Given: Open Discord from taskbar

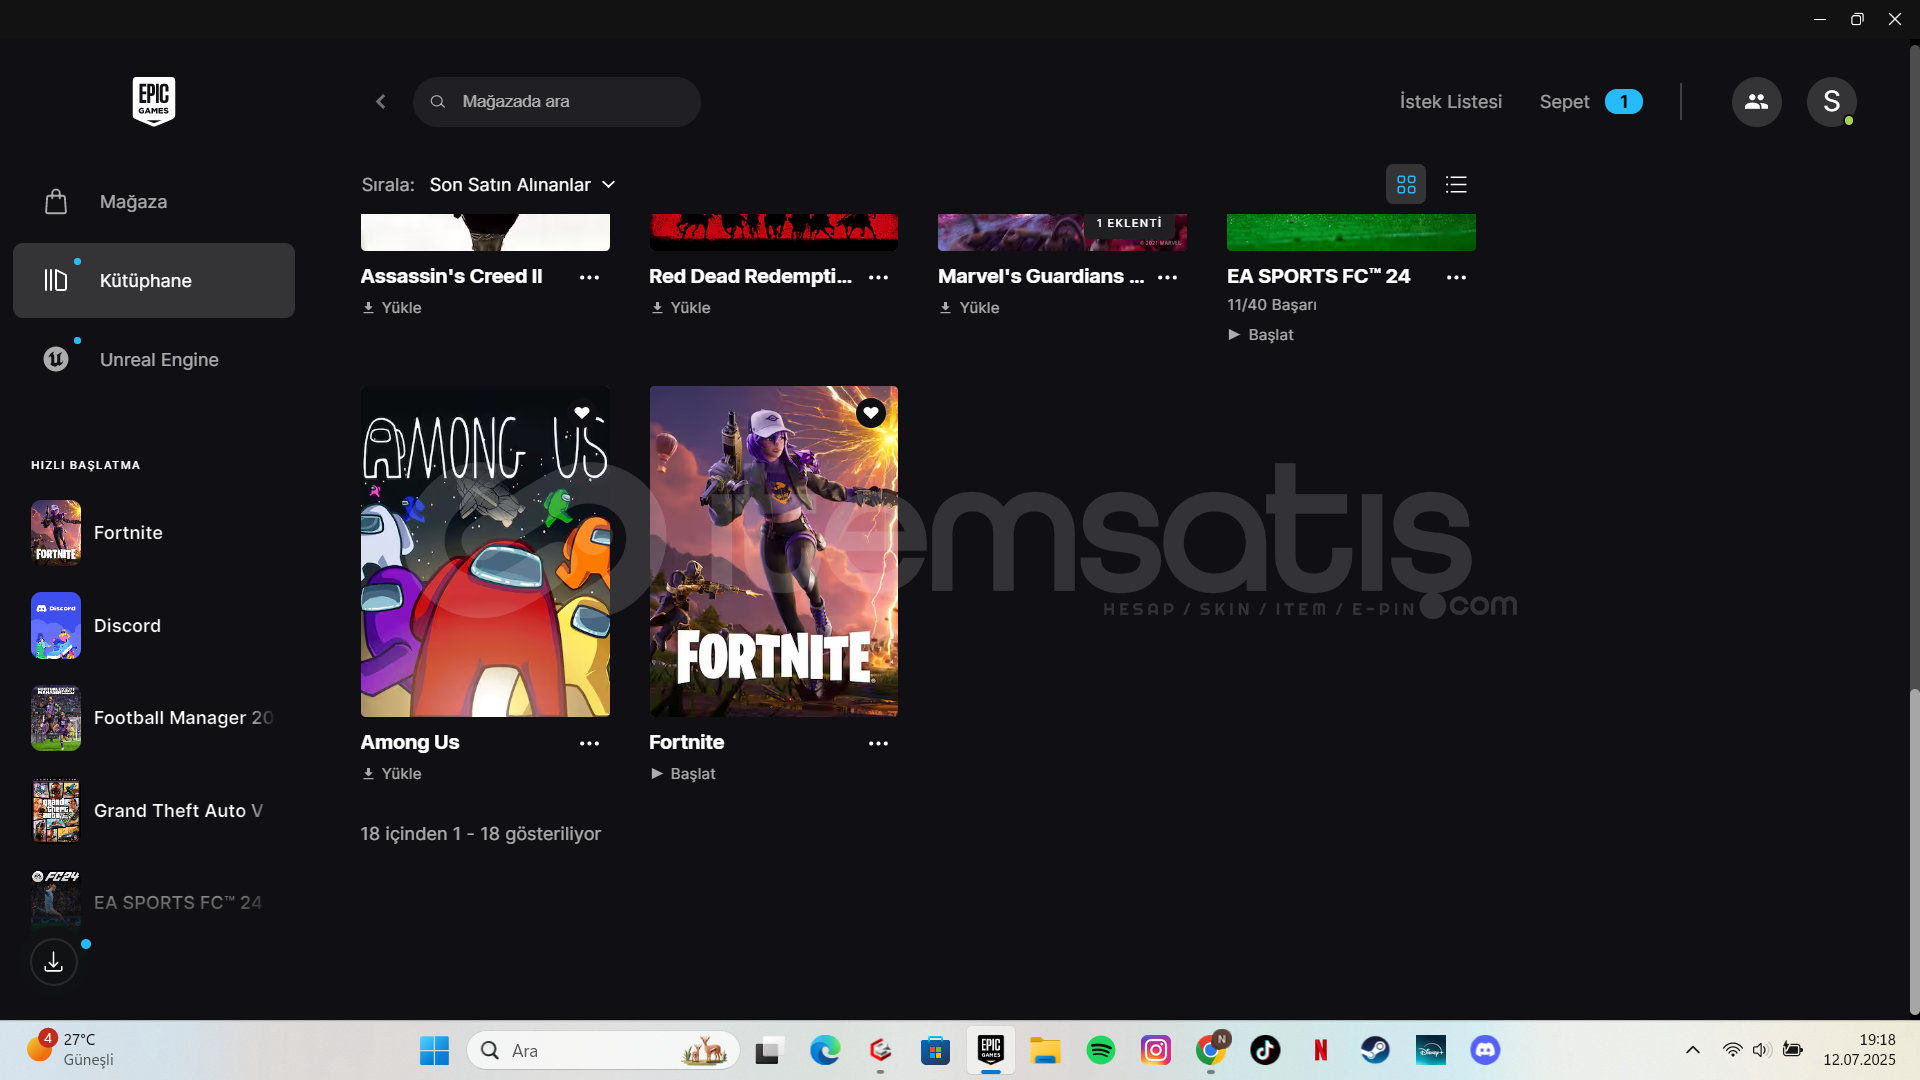Looking at the screenshot, I should tap(1485, 1051).
